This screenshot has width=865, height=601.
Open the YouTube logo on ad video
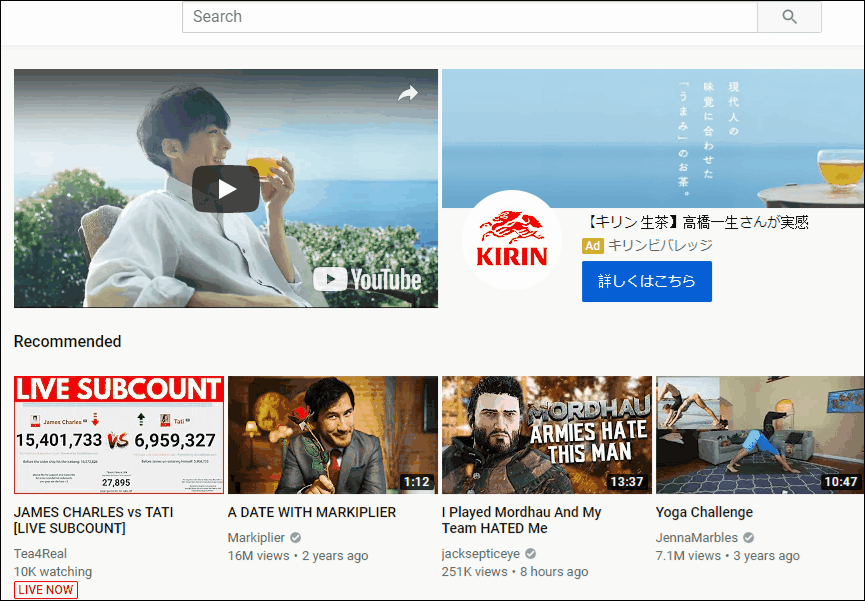(x=367, y=279)
